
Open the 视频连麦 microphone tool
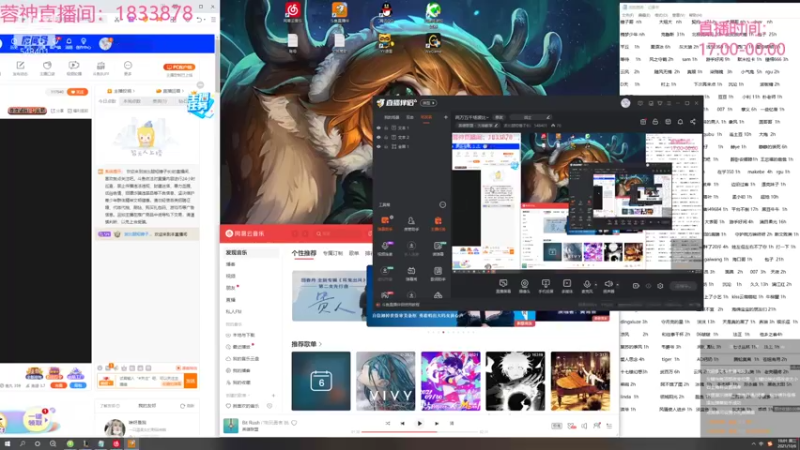coord(385,248)
